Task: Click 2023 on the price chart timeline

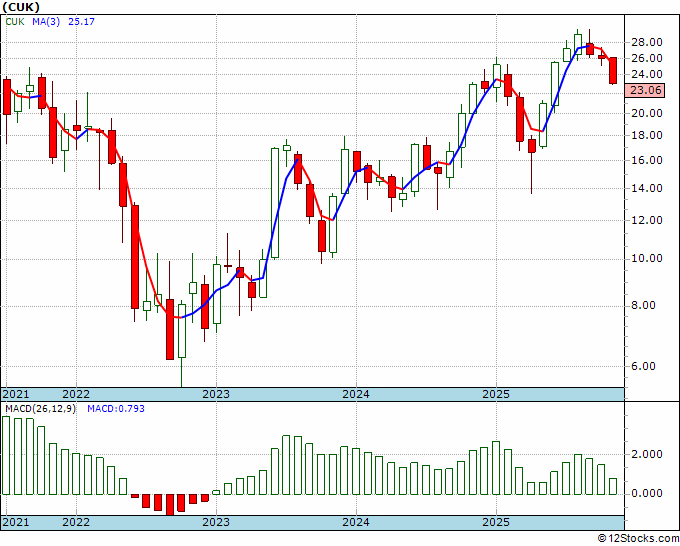Action: pyautogui.click(x=216, y=394)
